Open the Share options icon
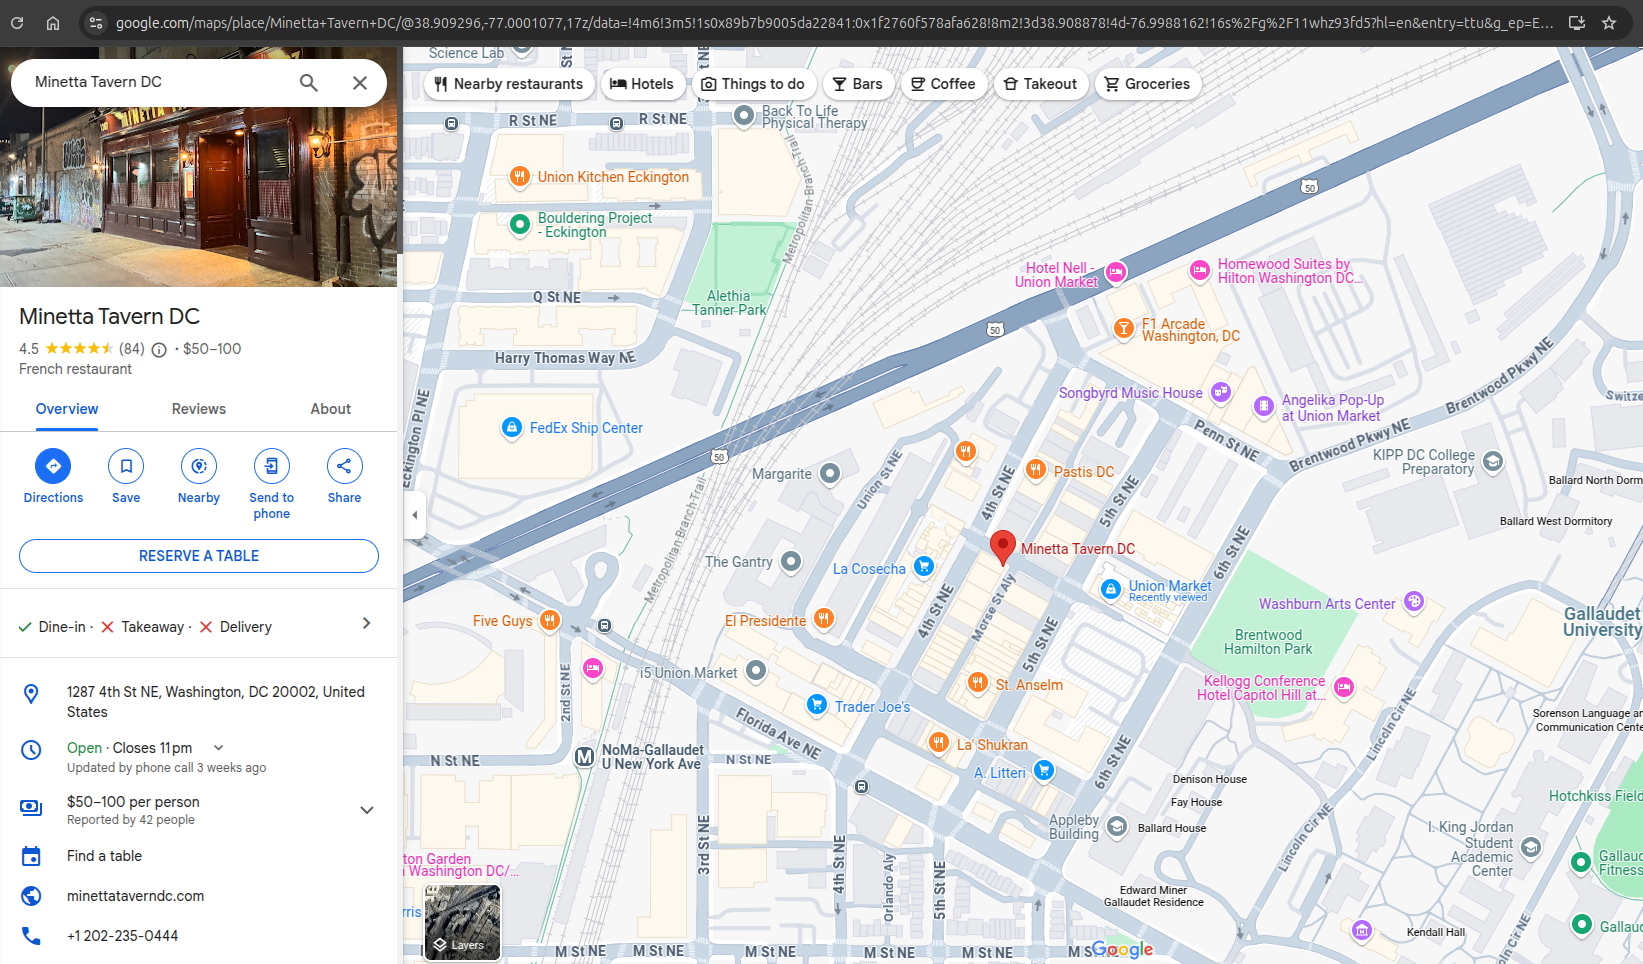 point(344,465)
